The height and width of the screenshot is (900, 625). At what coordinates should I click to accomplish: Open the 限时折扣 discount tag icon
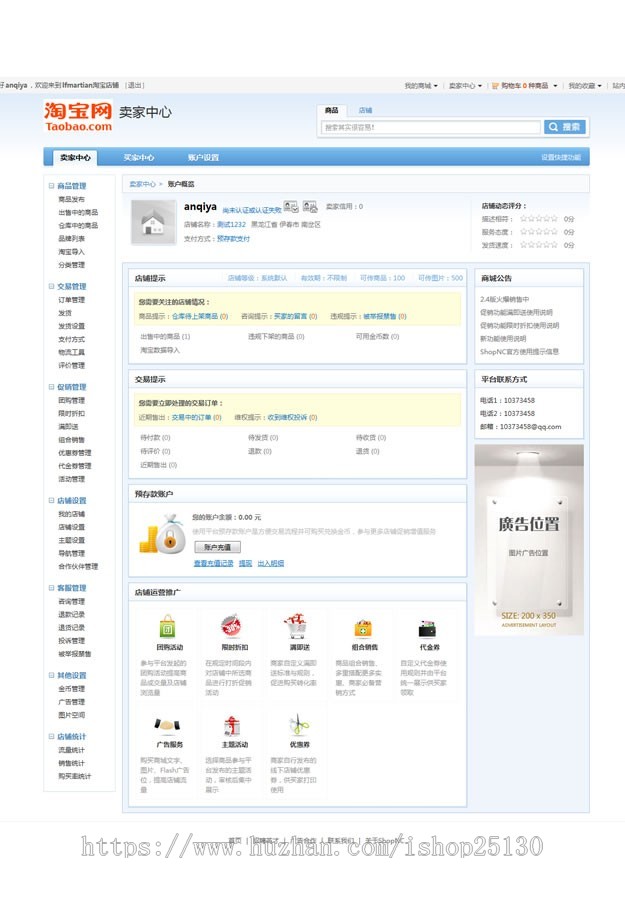click(x=231, y=627)
